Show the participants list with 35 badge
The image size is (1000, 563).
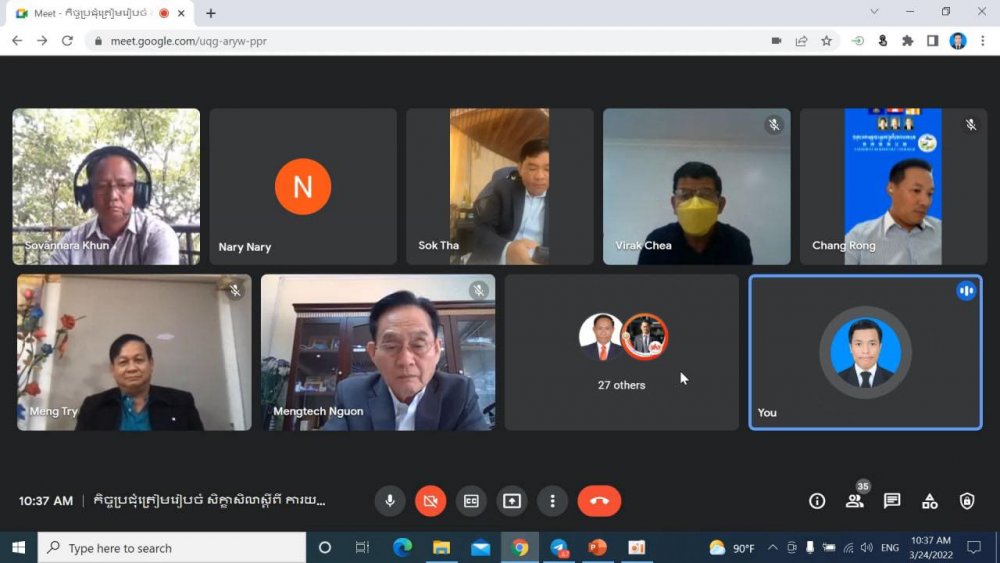click(854, 501)
